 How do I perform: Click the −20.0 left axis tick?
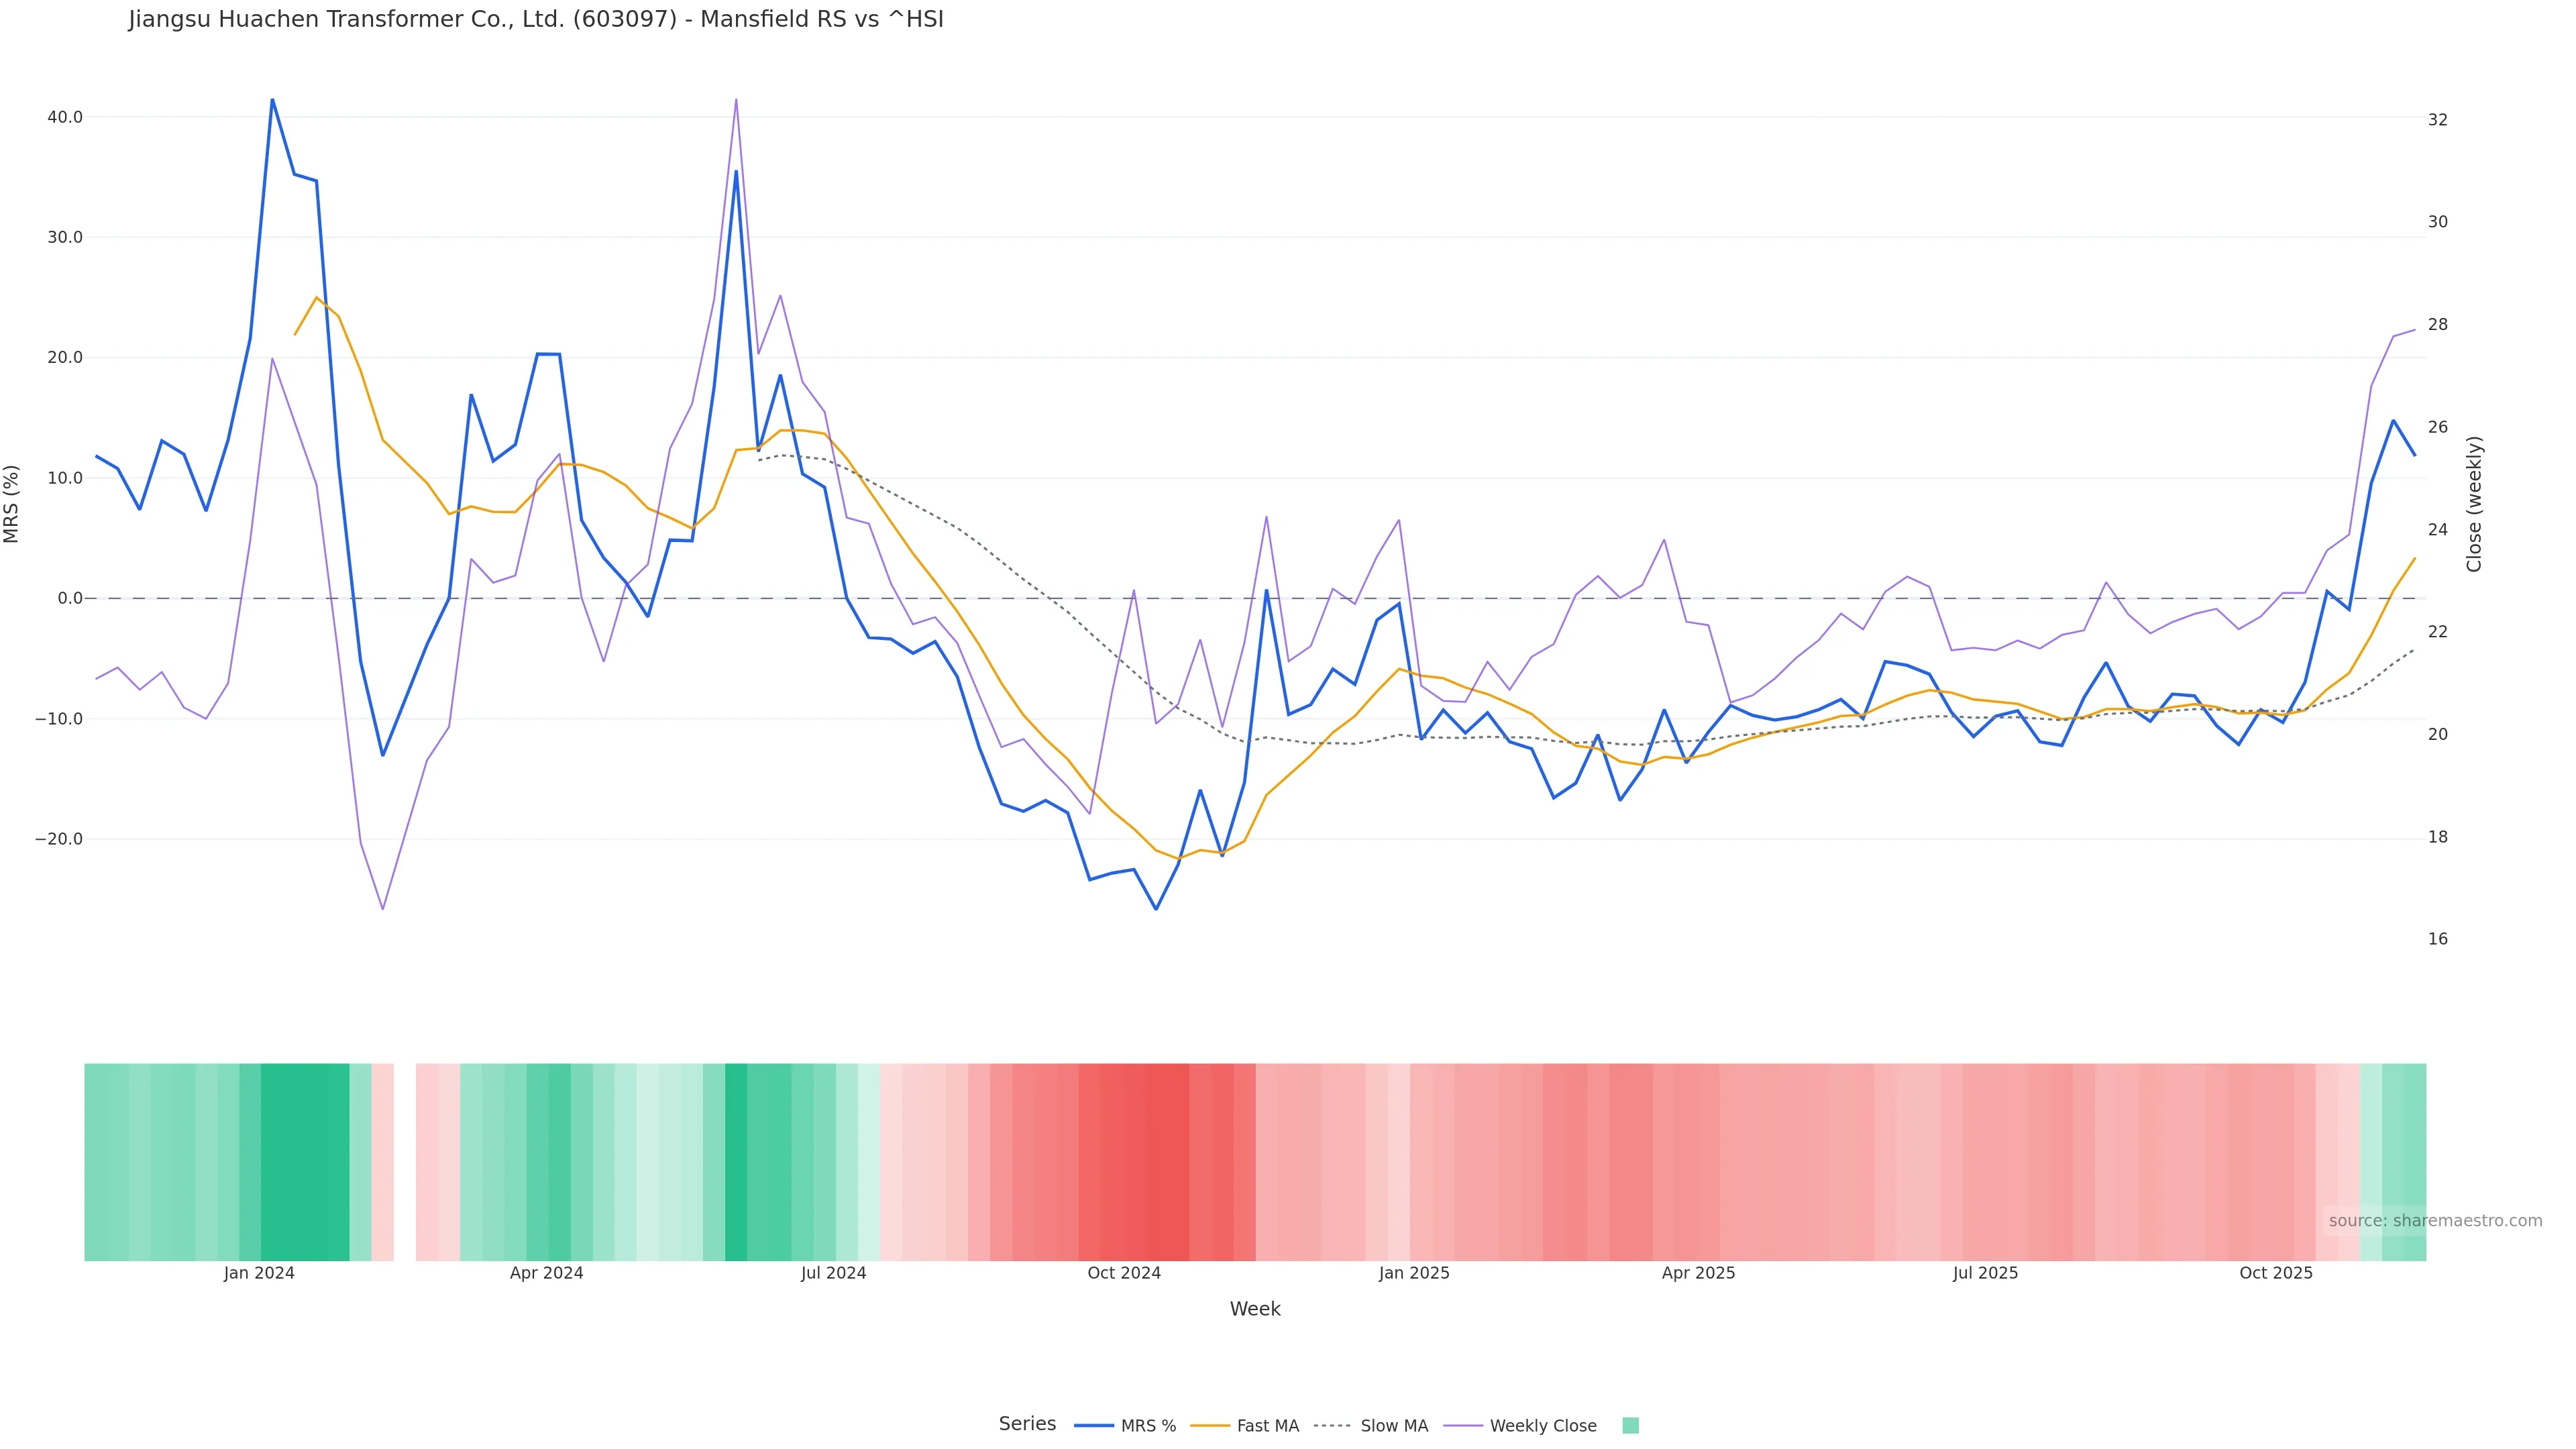[59, 839]
